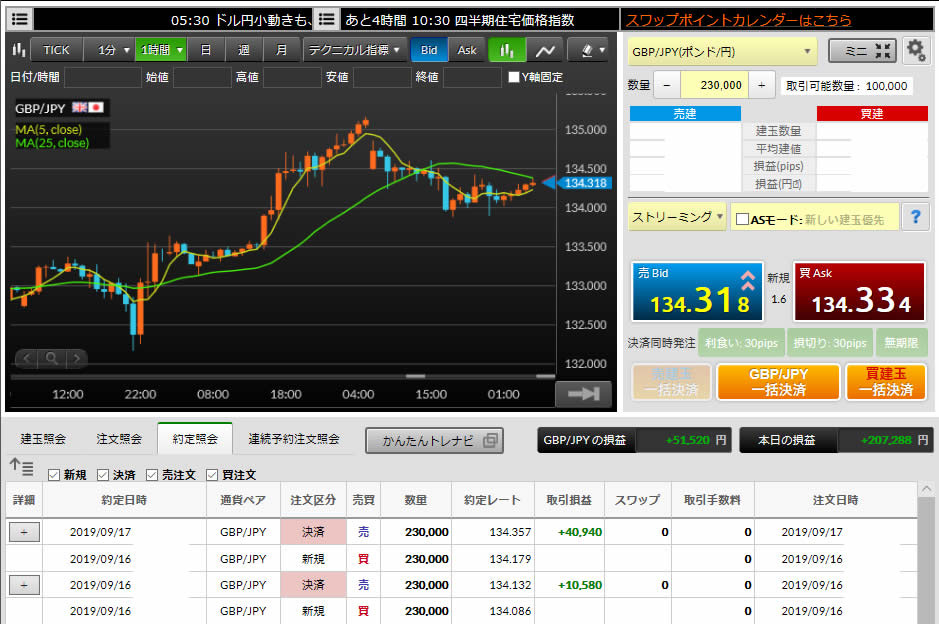Toggle Y軸固定 checkbox
This screenshot has width=939, height=624.
[x=513, y=77]
